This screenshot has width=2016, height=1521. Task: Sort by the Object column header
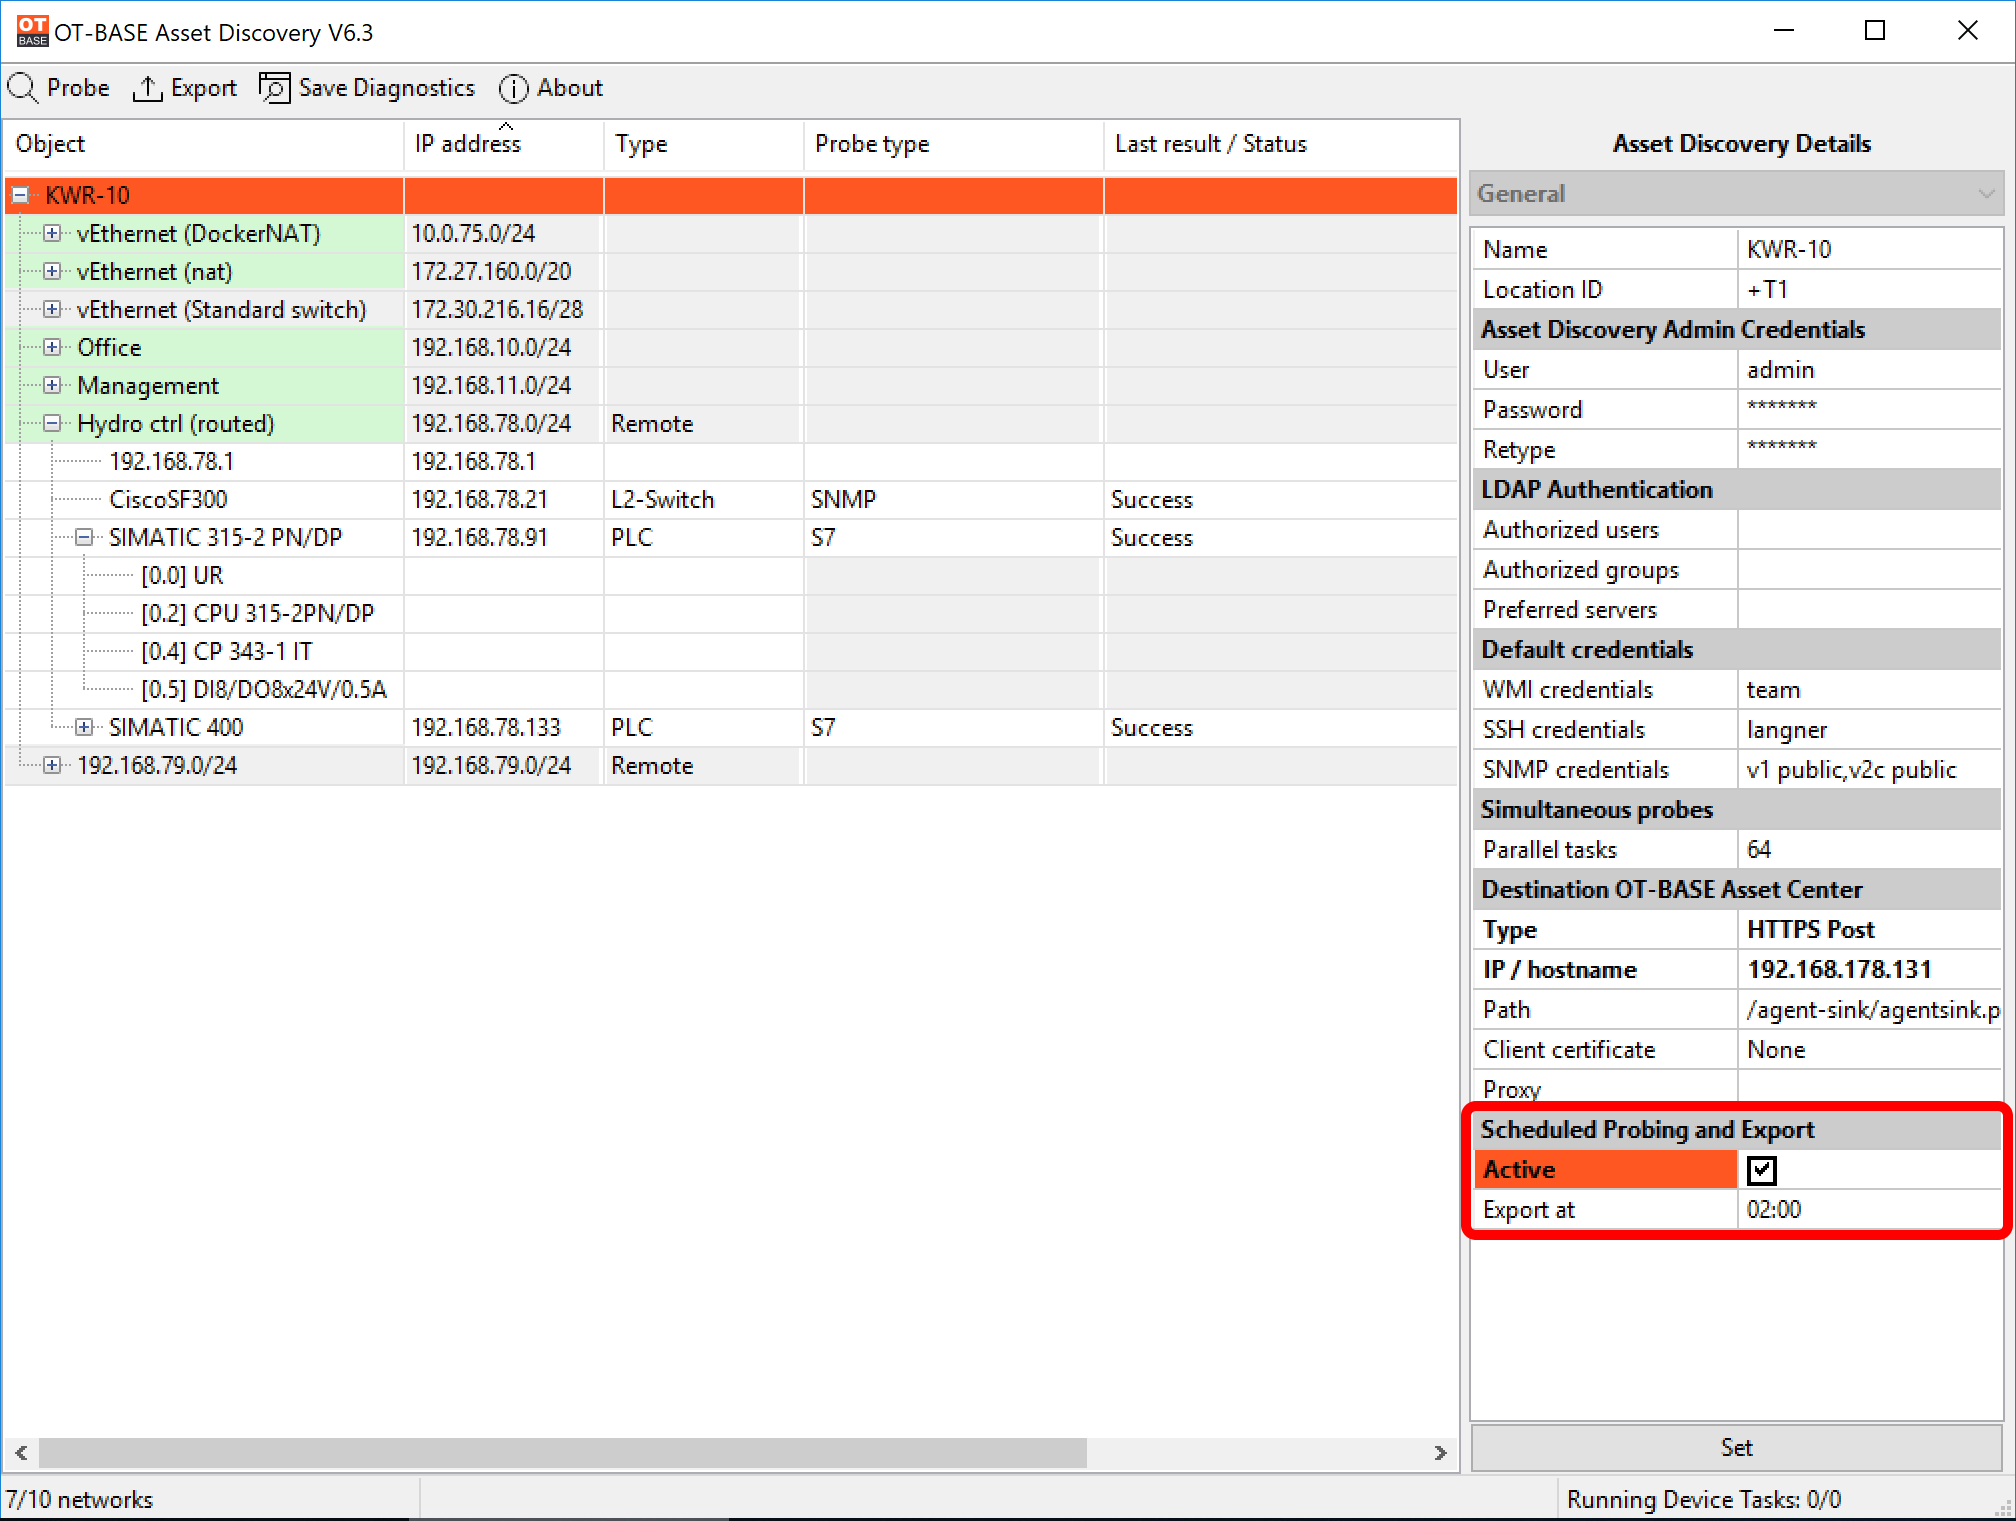204,144
